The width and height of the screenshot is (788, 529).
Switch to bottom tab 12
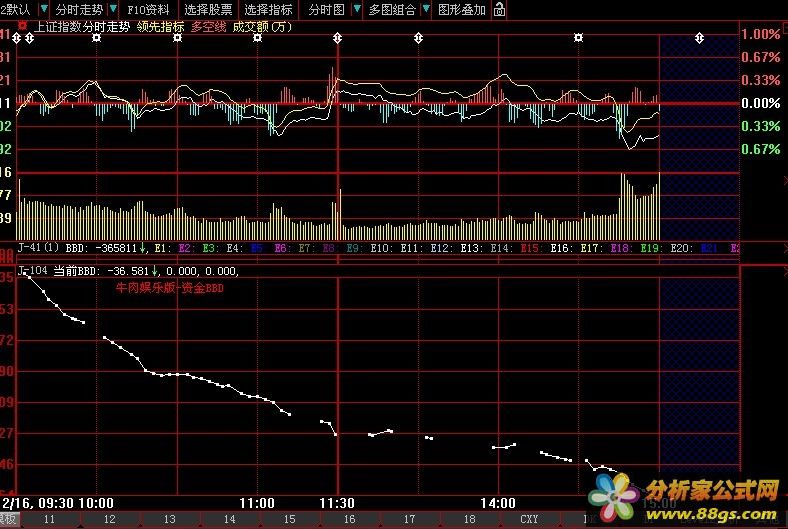click(110, 519)
